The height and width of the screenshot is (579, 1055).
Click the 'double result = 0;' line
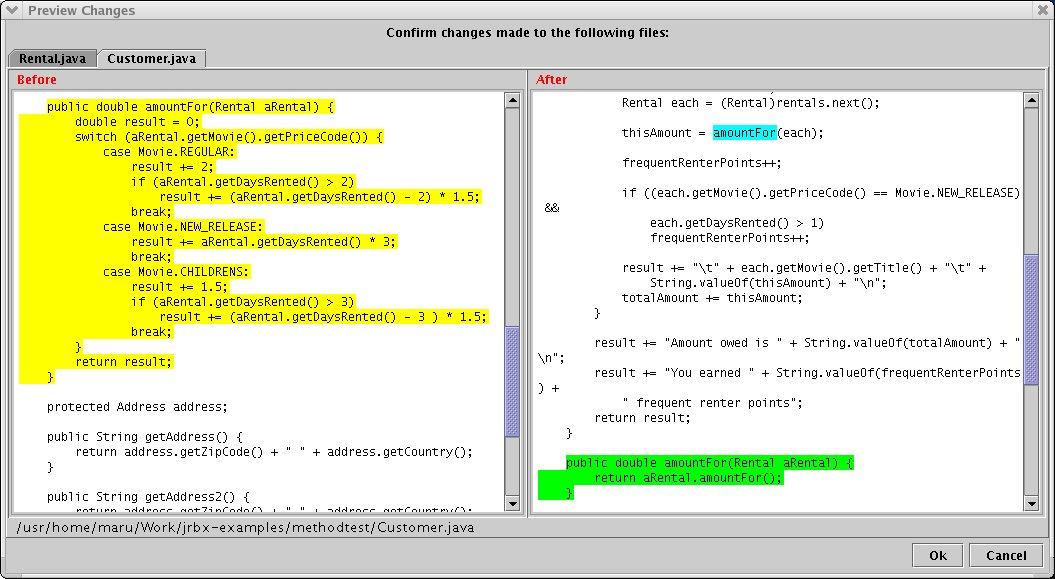(x=138, y=122)
